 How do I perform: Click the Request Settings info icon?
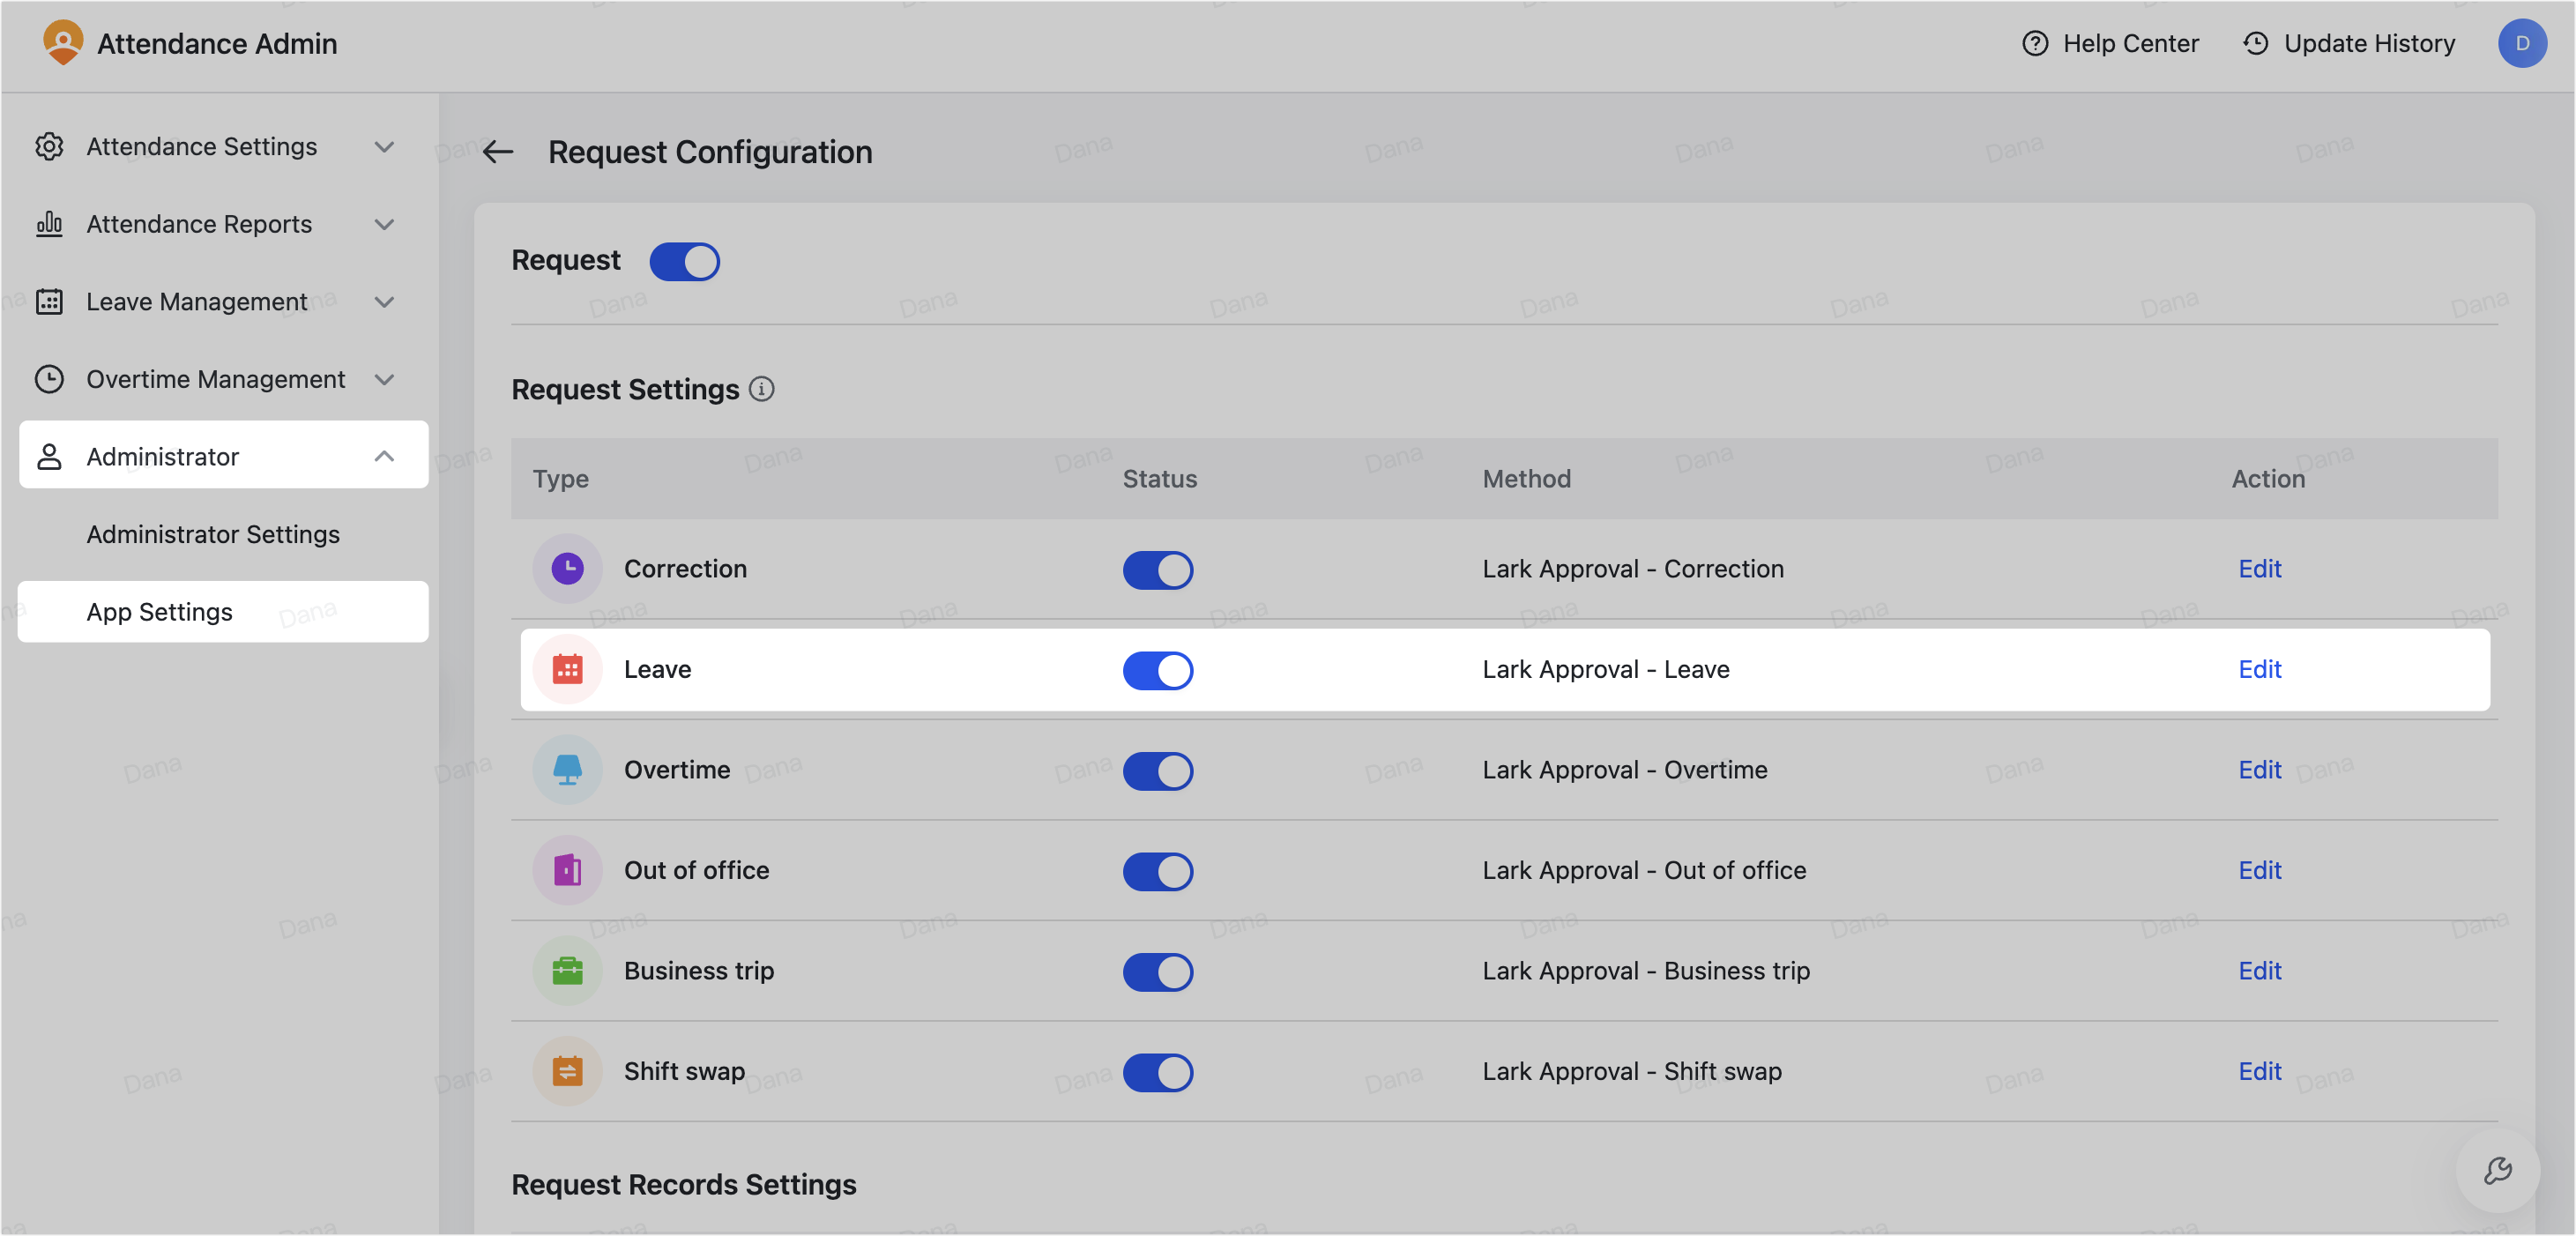tap(762, 390)
